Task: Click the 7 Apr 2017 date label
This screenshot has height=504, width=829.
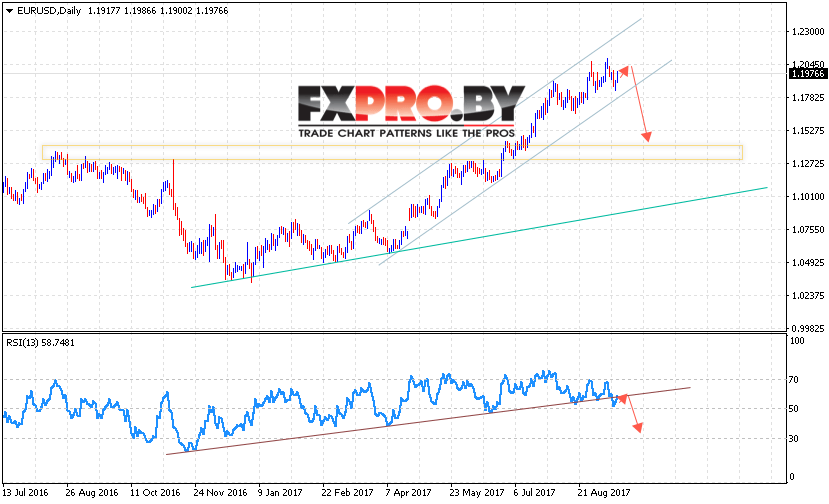Action: point(408,492)
